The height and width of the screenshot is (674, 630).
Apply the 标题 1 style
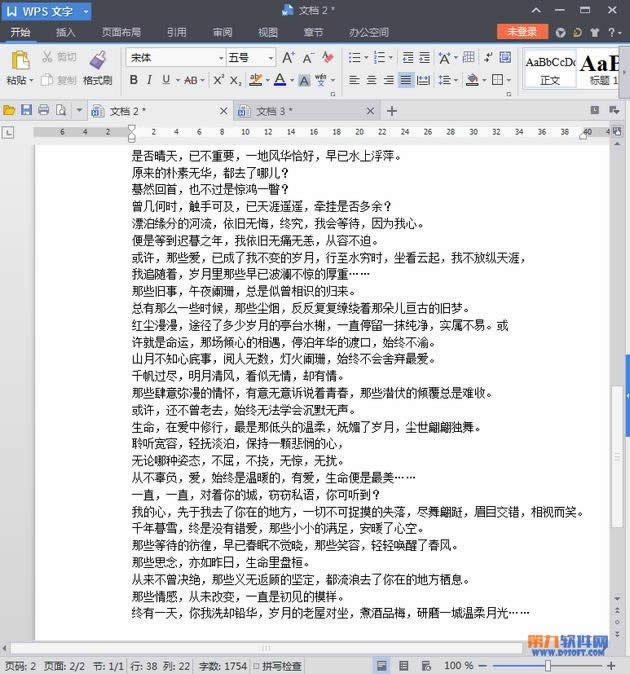click(599, 70)
